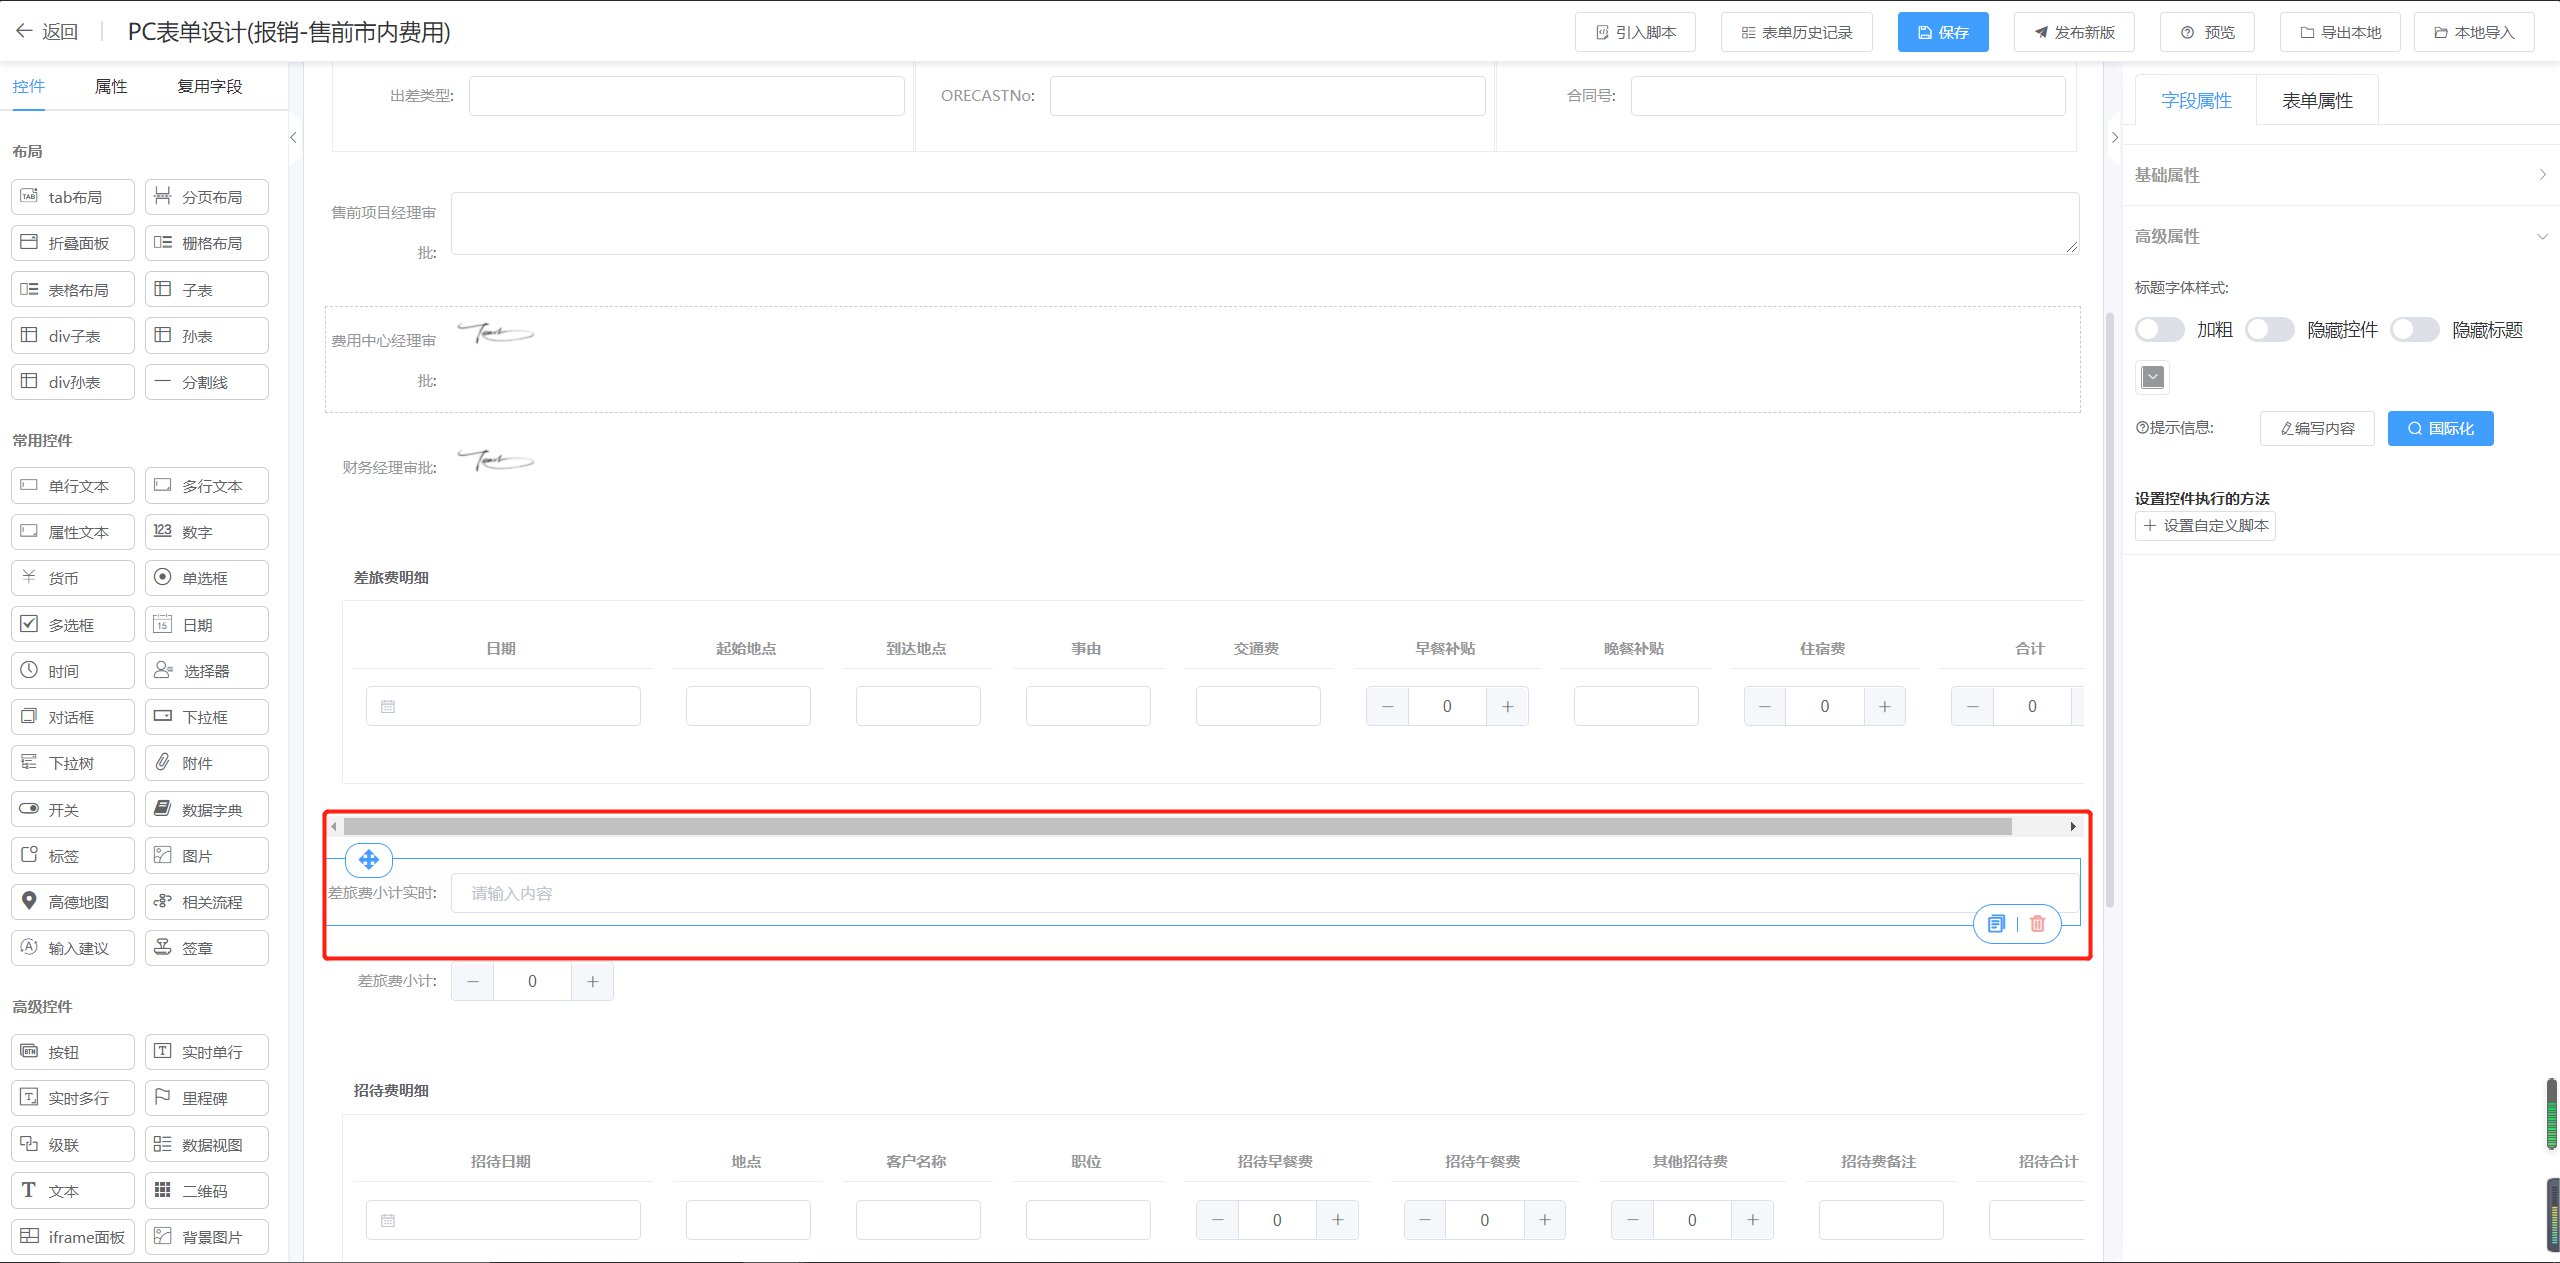Toggle the 隐藏控件 switch
Screen dimensions: 2560x1263
(x=2269, y=330)
